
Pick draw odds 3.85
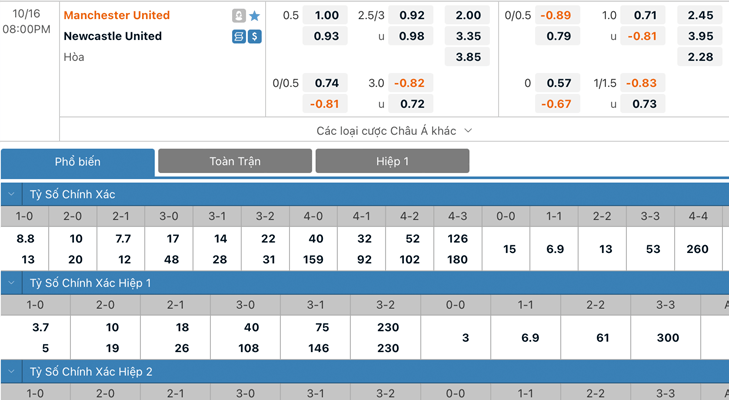tap(467, 57)
